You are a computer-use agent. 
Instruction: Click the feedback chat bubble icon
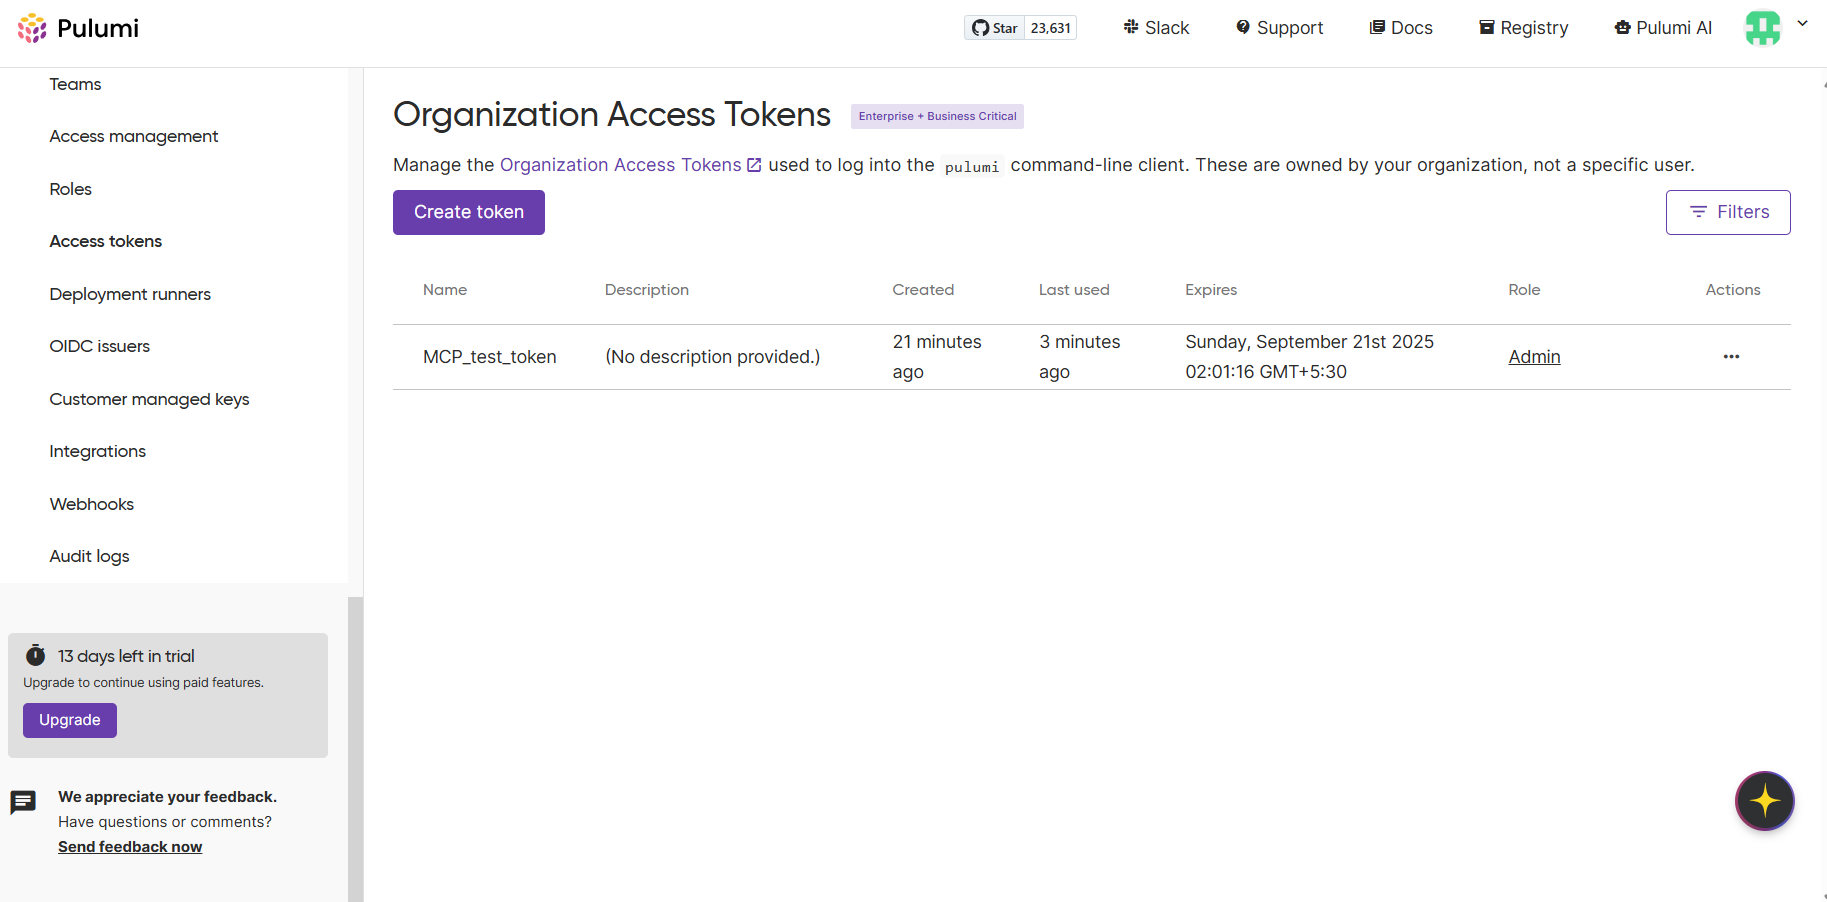[23, 802]
